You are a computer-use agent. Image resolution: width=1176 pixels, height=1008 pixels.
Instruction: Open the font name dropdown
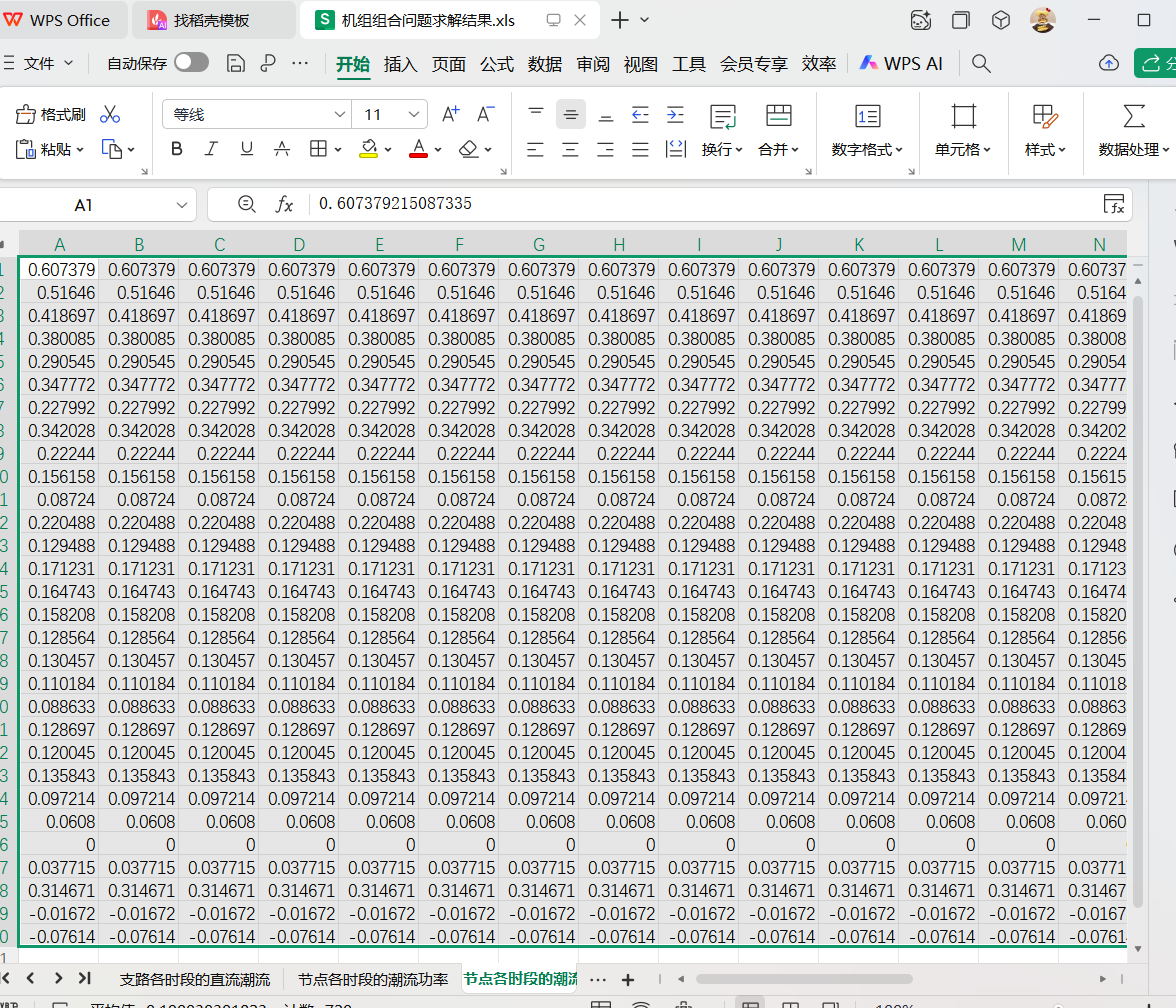coord(340,115)
